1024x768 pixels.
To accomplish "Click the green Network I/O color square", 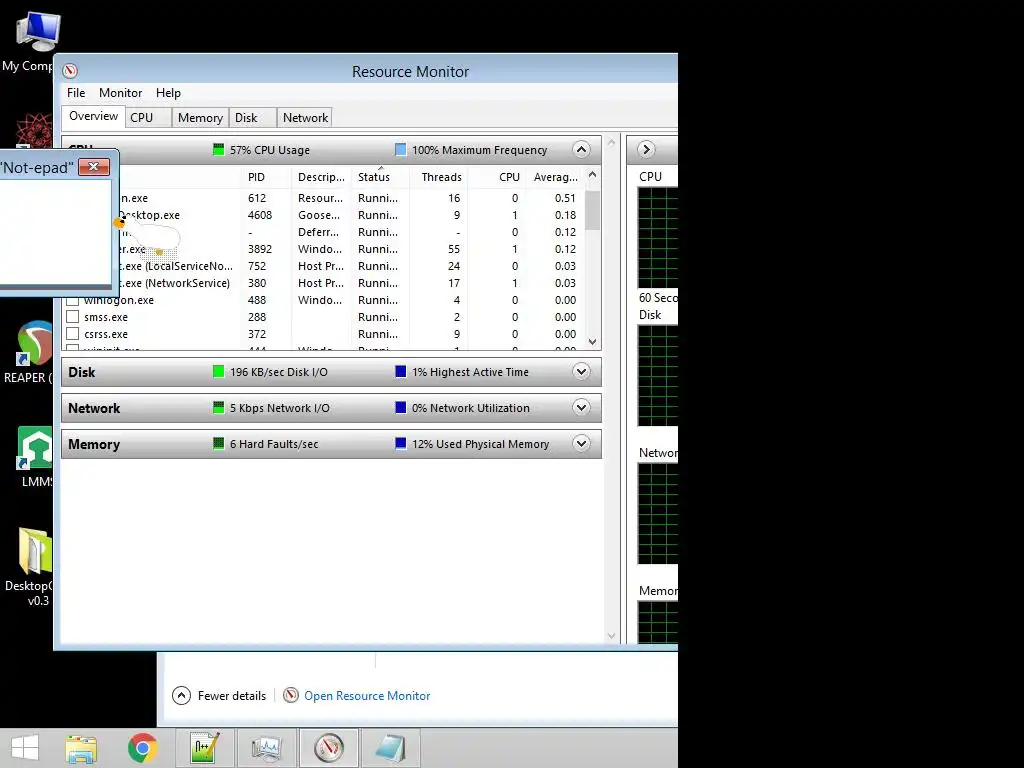I will (219, 408).
